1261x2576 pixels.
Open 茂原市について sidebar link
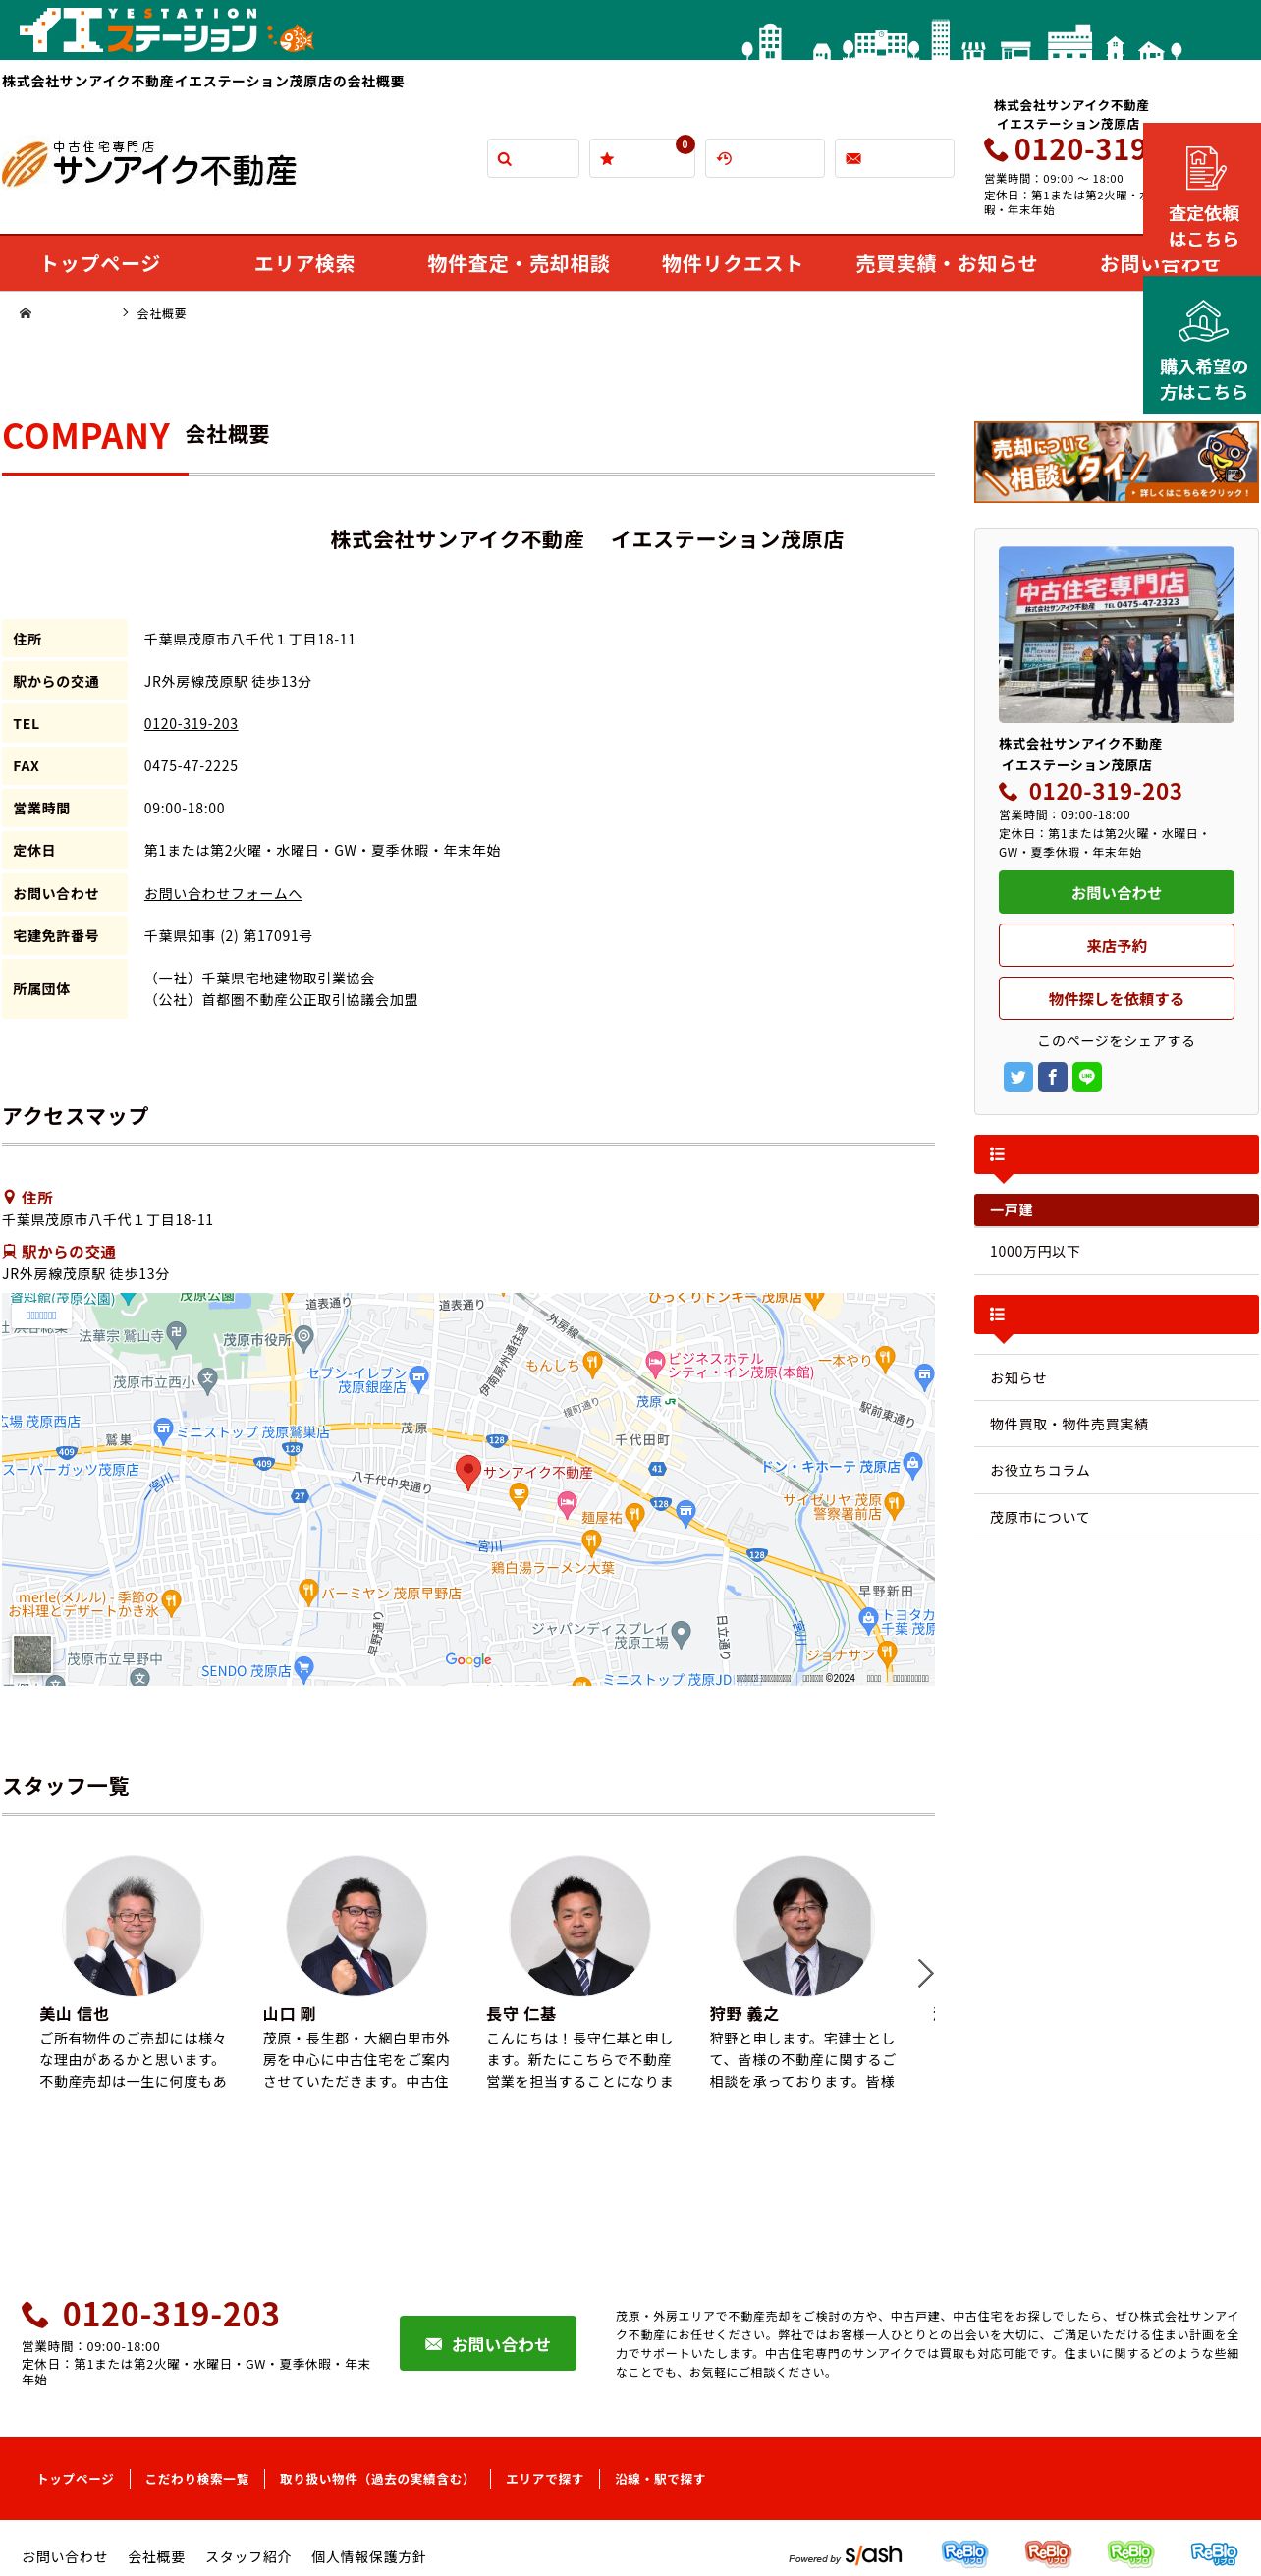tap(1116, 1517)
